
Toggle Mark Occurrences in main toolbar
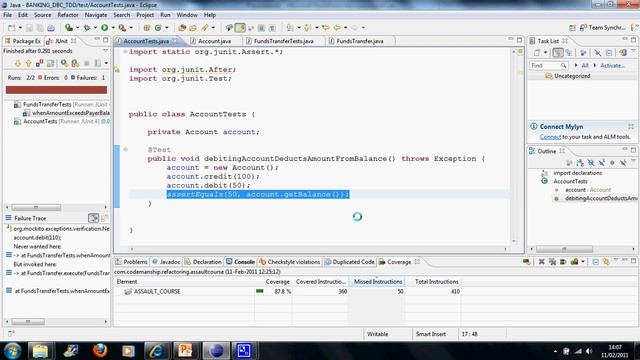click(x=240, y=28)
